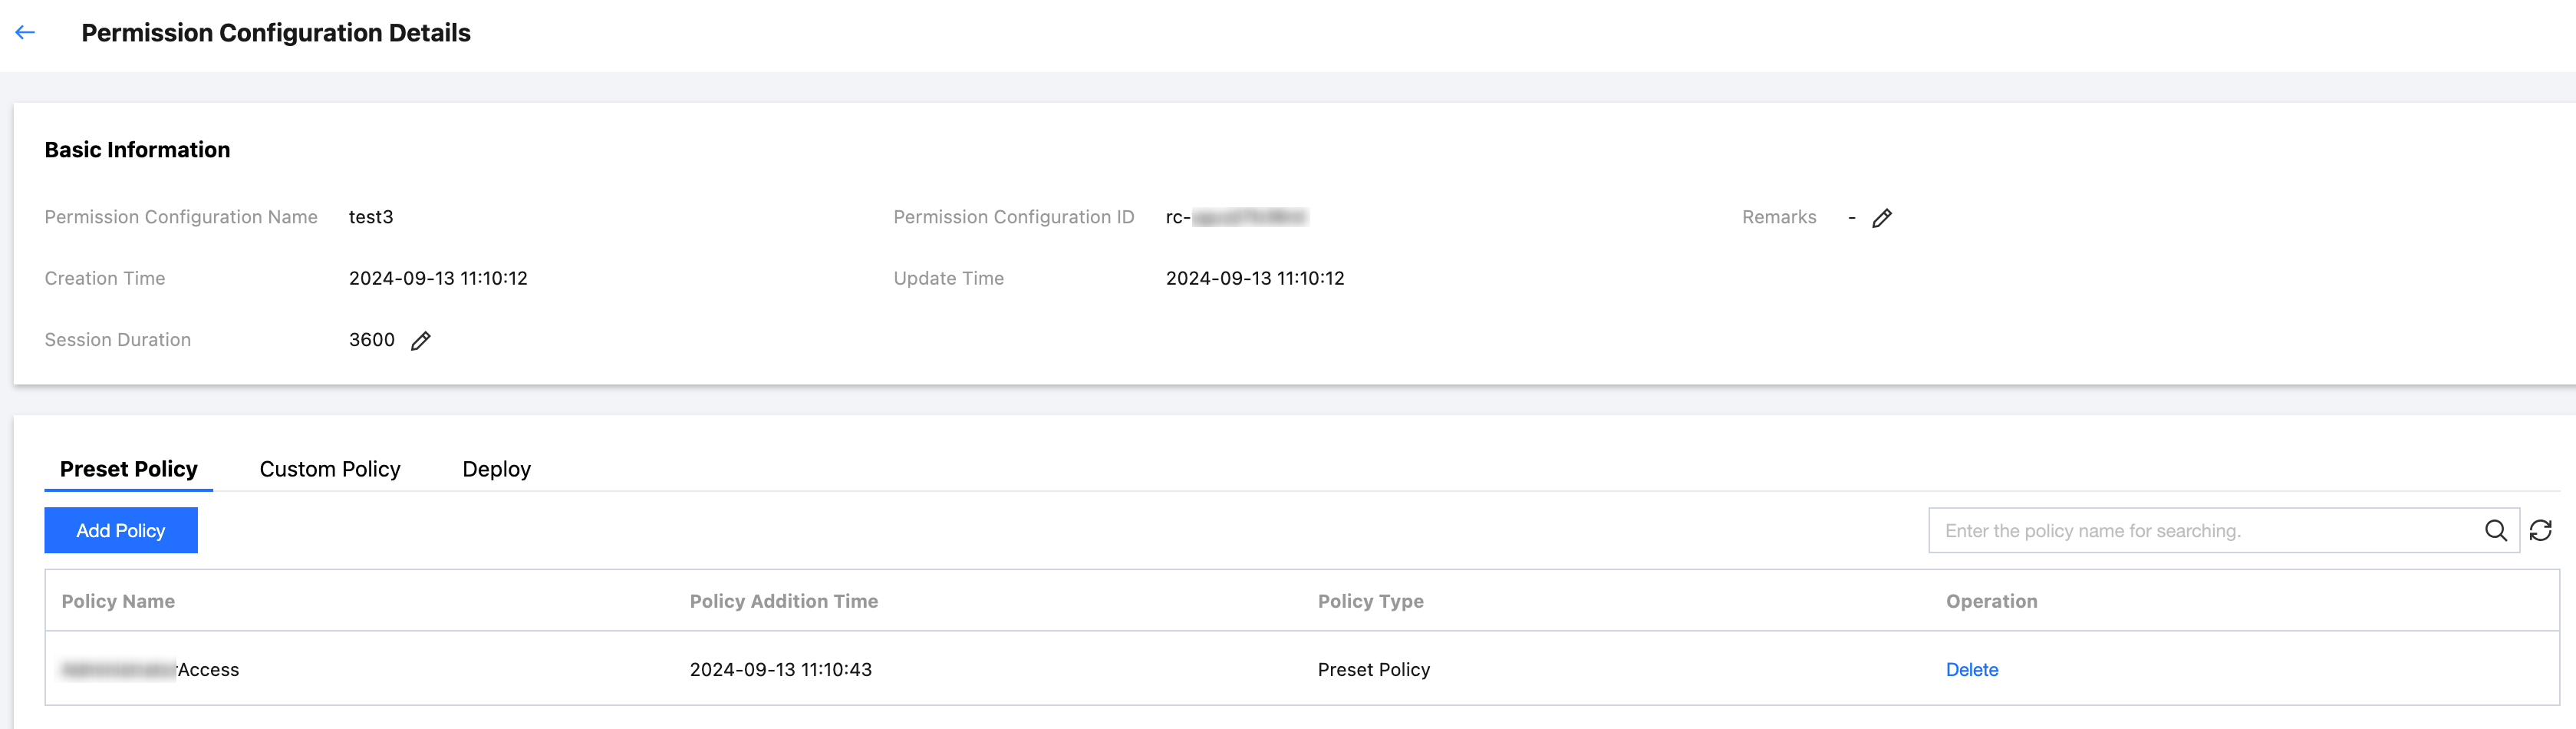The width and height of the screenshot is (2576, 729).
Task: Click the Permission Configuration Details title
Action: pyautogui.click(x=276, y=33)
